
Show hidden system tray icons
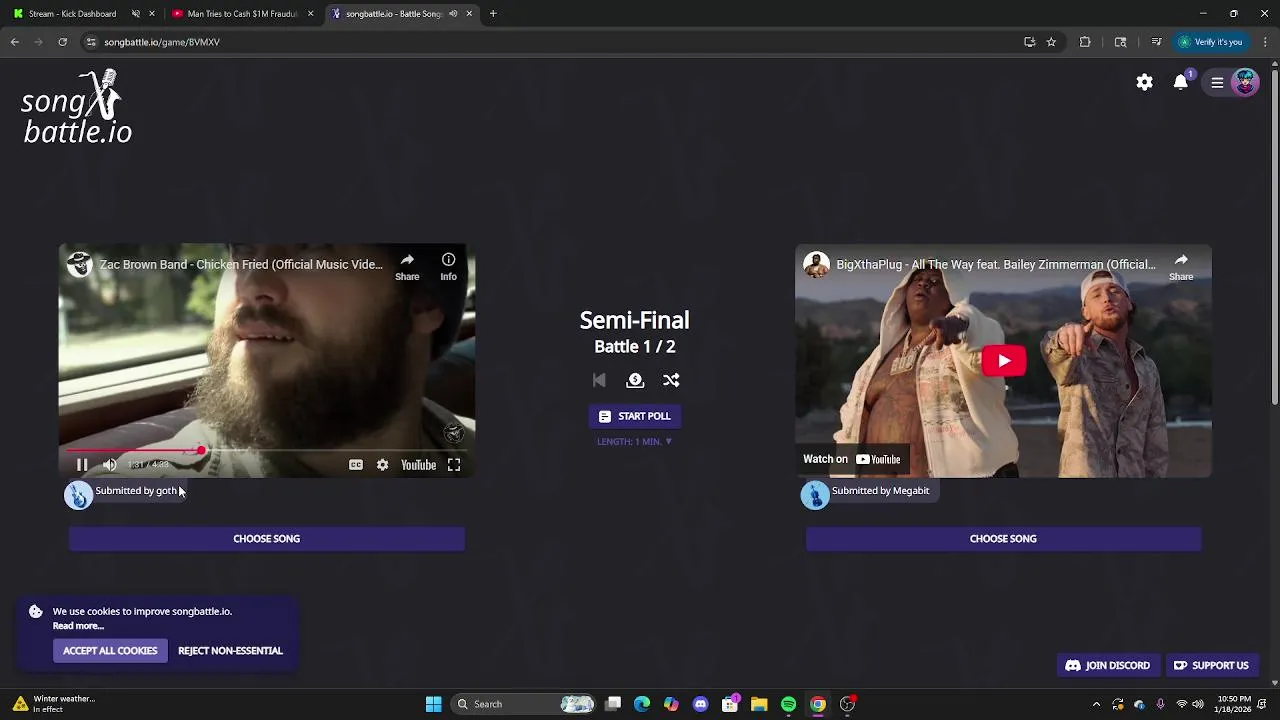(x=1096, y=704)
